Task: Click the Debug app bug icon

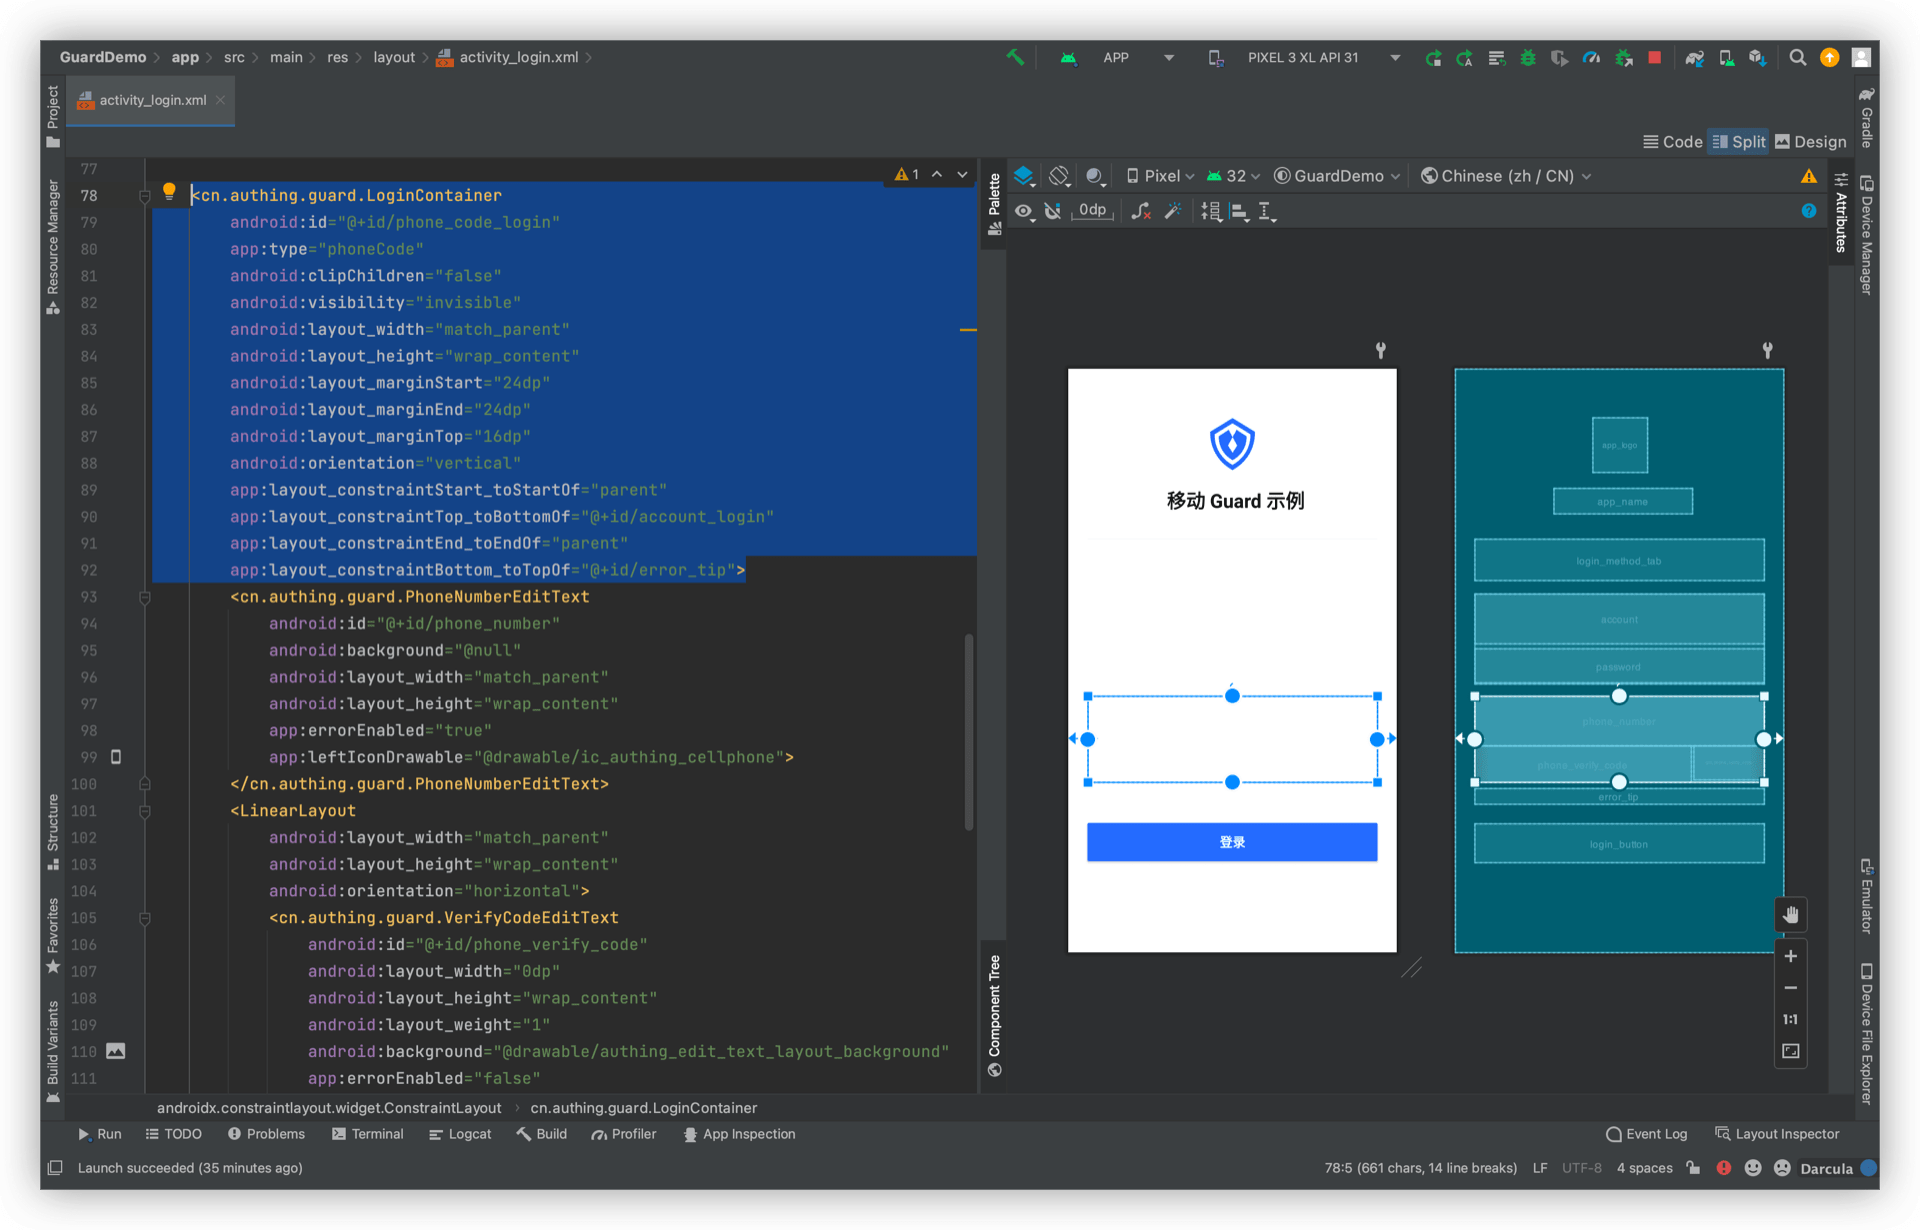Action: (1527, 58)
